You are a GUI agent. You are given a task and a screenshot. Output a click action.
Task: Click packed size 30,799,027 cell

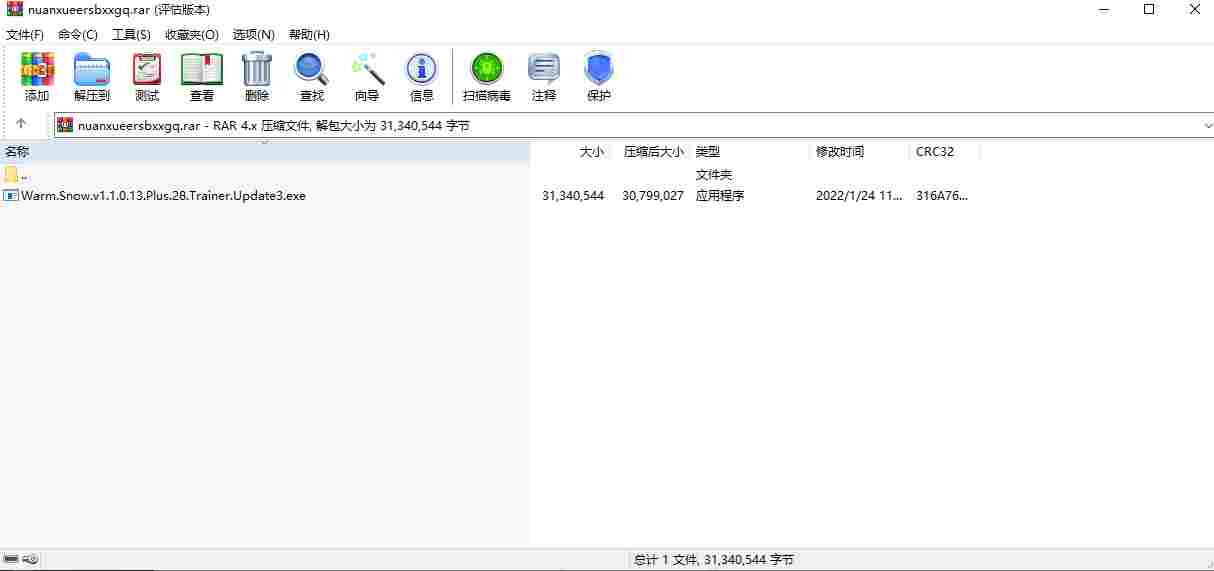coord(653,196)
